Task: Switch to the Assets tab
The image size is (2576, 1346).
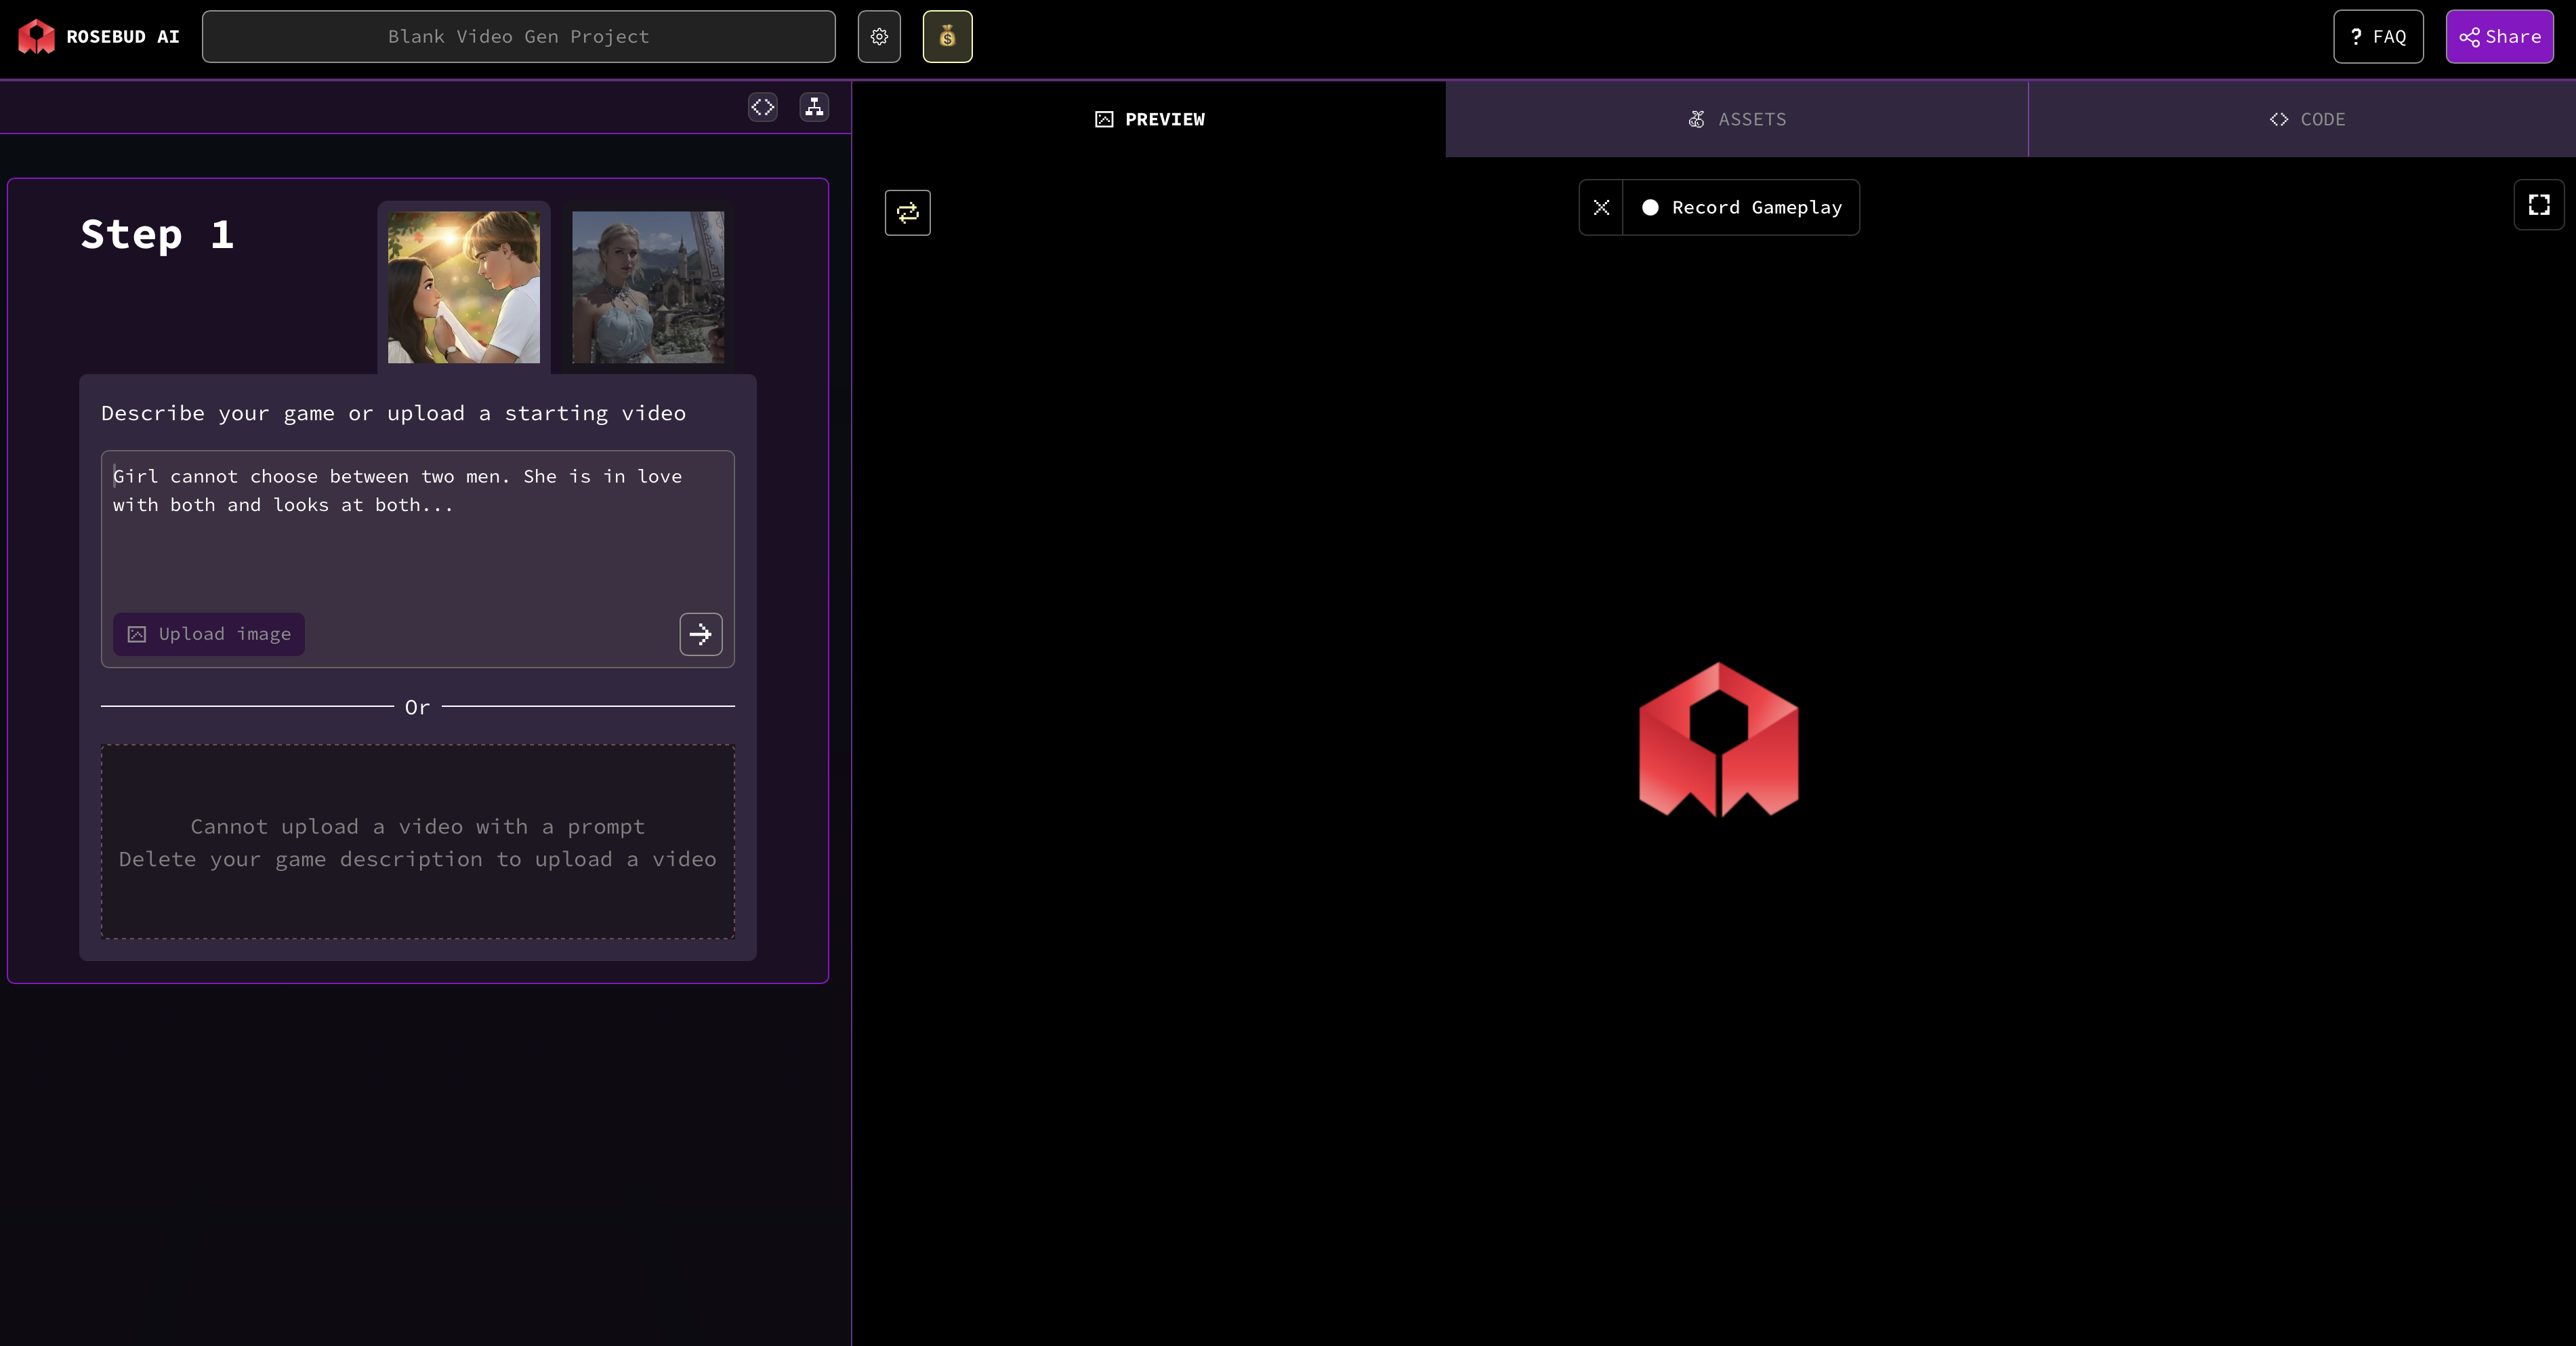Action: 1737,120
